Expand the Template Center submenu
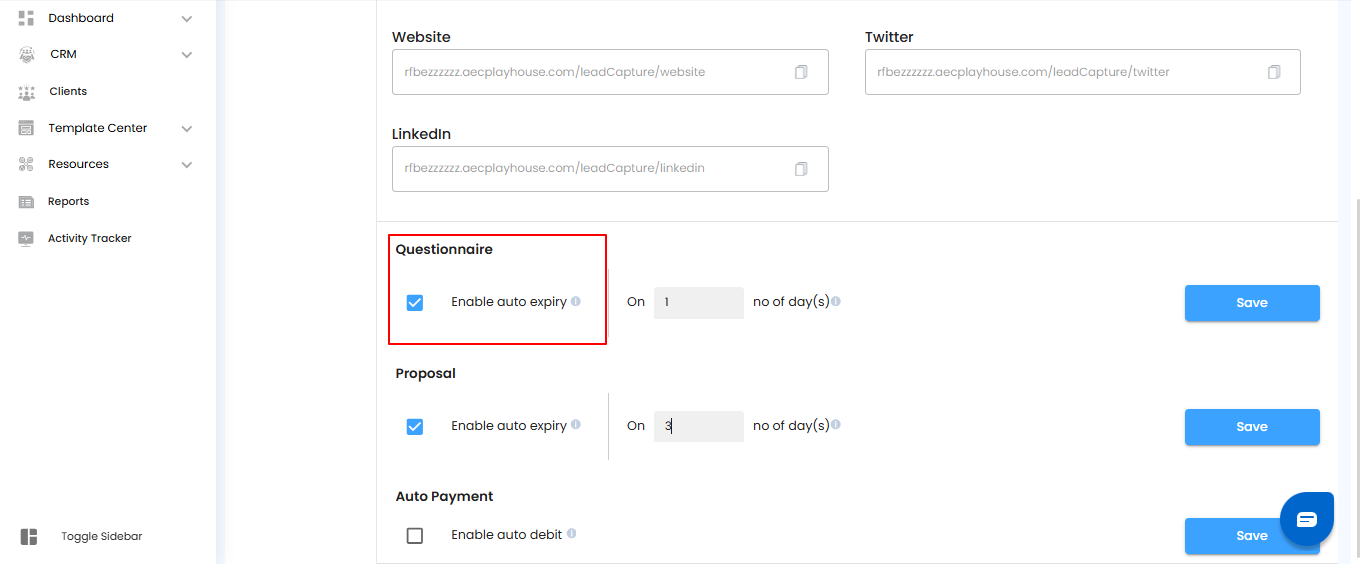This screenshot has width=1364, height=564. [x=187, y=129]
